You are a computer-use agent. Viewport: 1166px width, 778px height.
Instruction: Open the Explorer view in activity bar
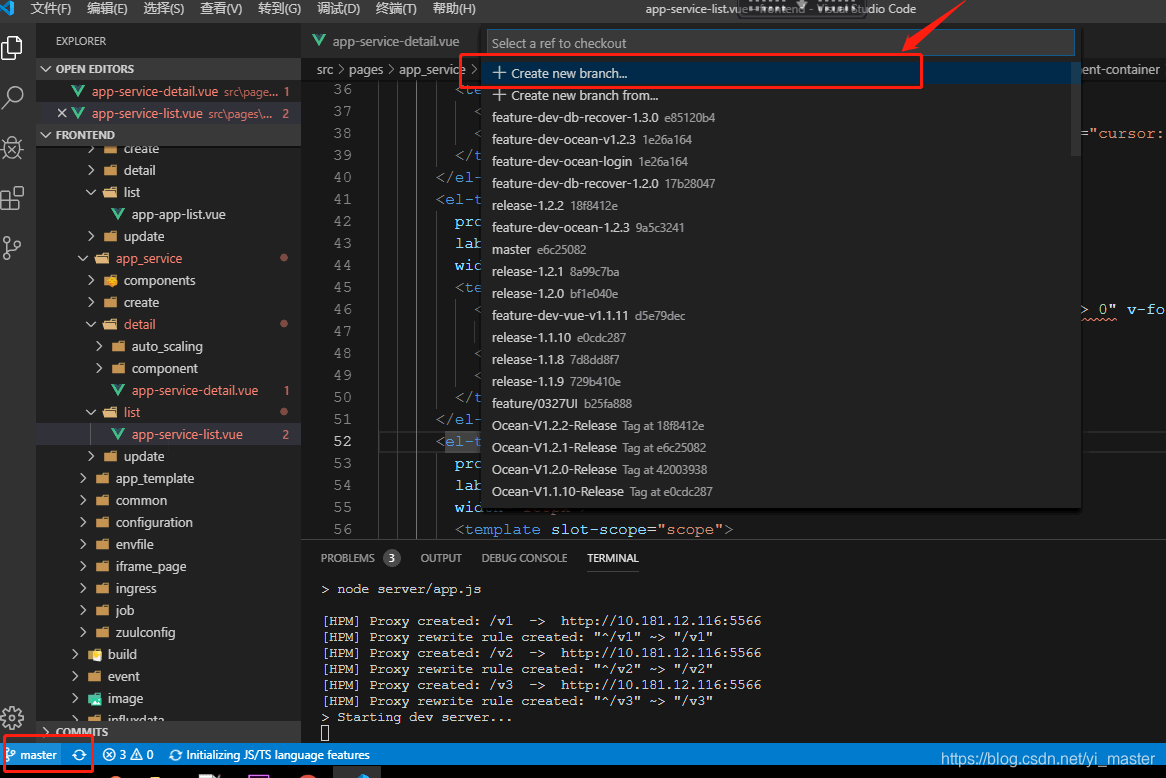tap(13, 48)
